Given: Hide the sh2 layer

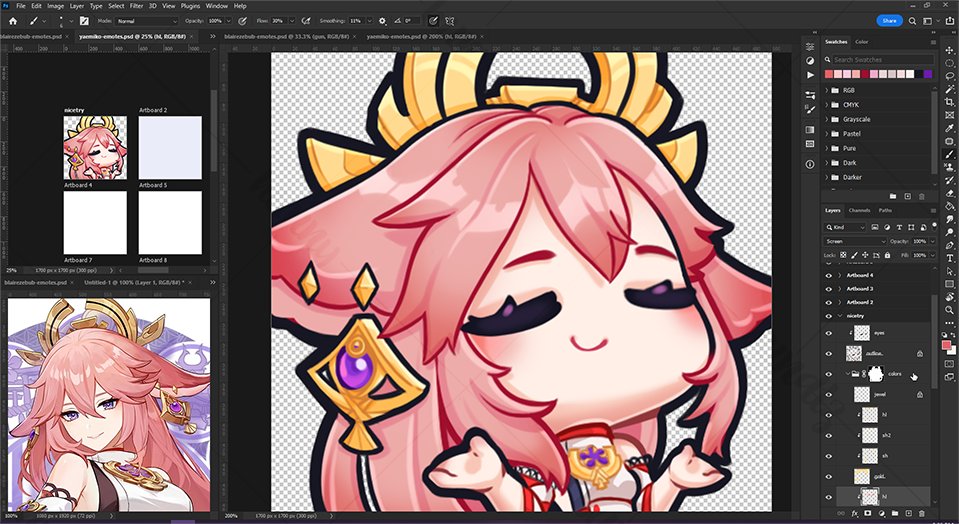Looking at the screenshot, I should (x=829, y=436).
